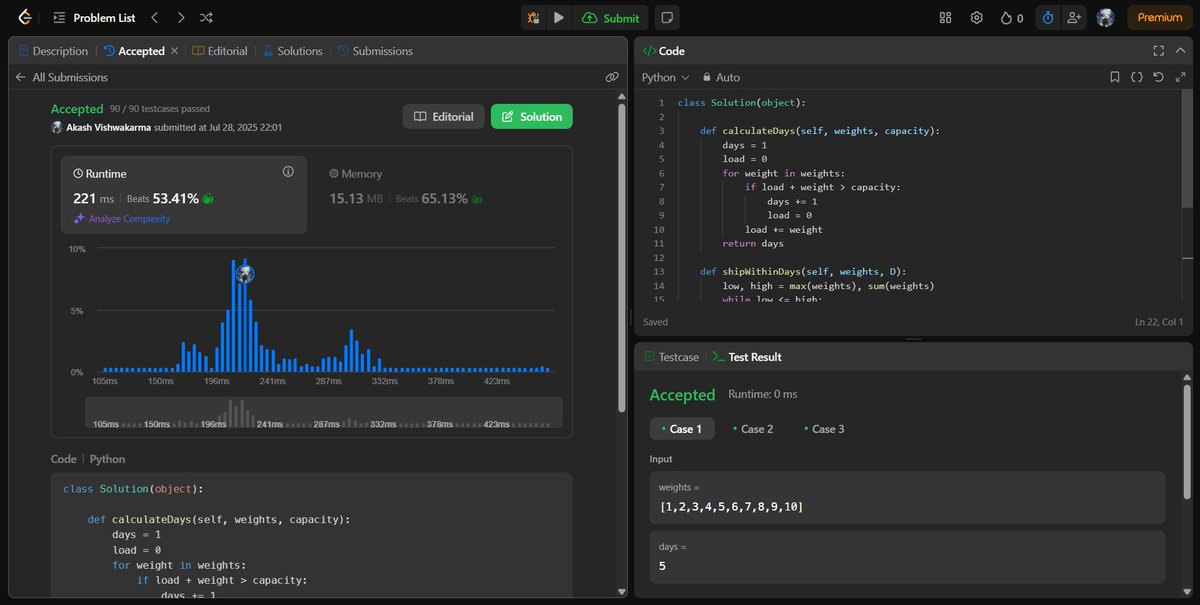Switch to the Description tab
The image size is (1200, 605).
[x=54, y=51]
